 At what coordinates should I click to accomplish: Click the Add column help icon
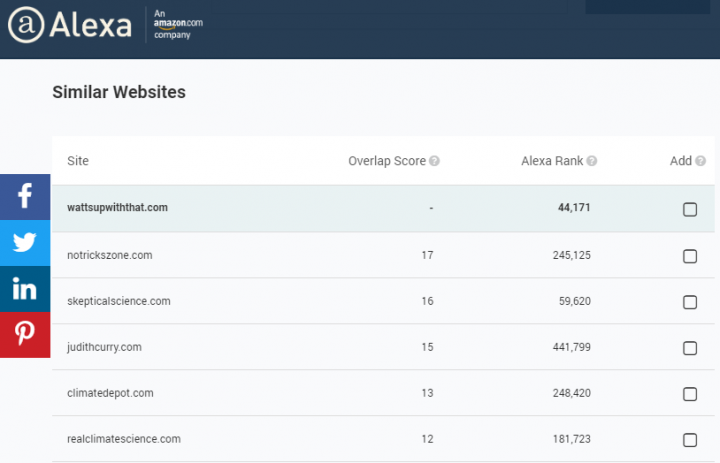(x=700, y=161)
